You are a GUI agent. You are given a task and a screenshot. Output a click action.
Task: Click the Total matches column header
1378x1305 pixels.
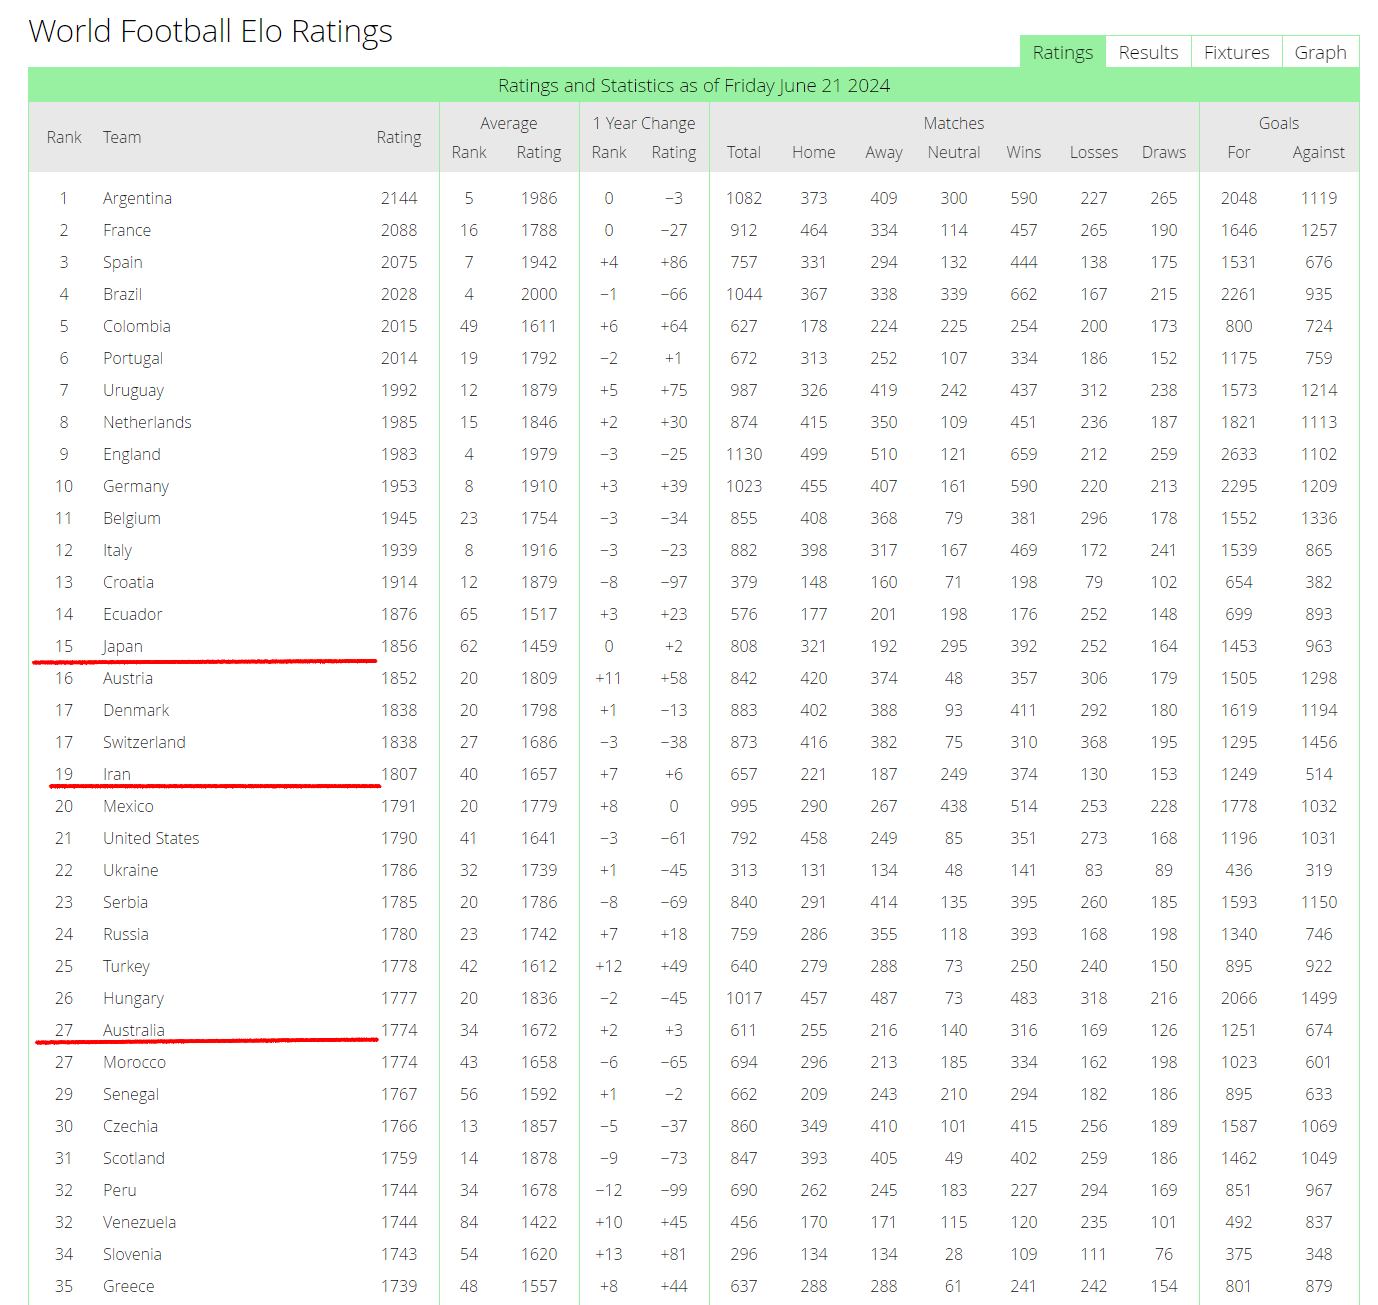tap(743, 152)
